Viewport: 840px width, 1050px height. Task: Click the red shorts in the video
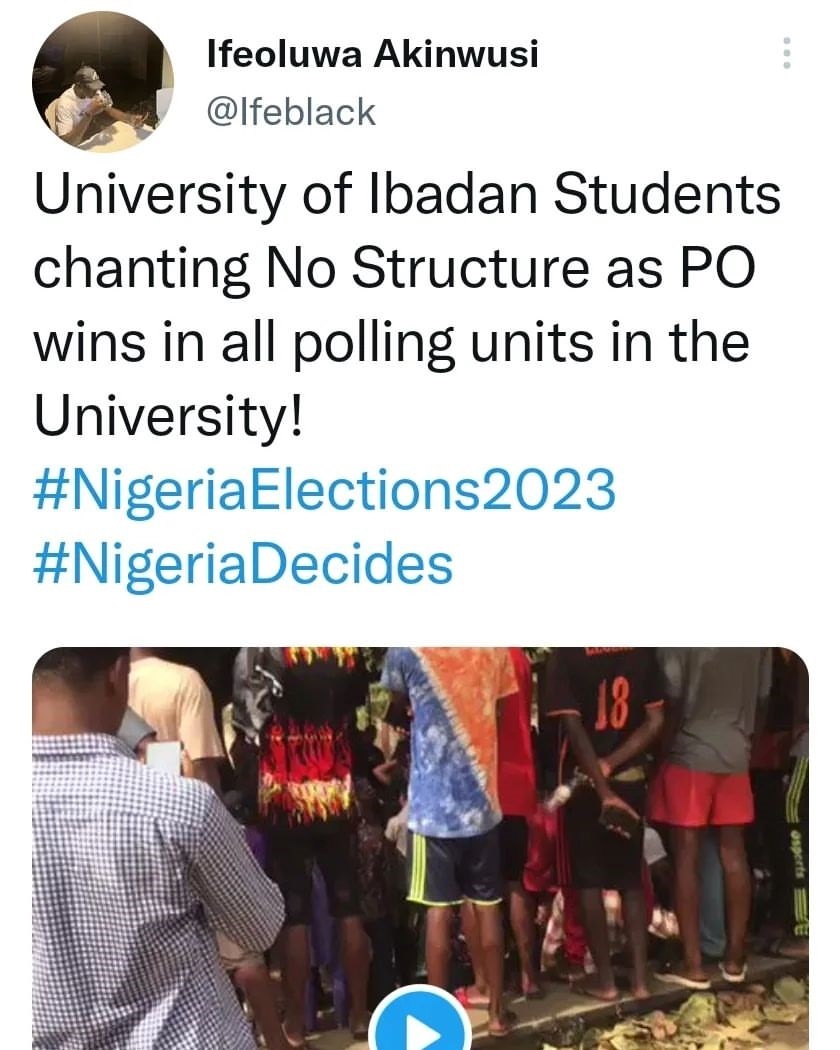(x=702, y=795)
